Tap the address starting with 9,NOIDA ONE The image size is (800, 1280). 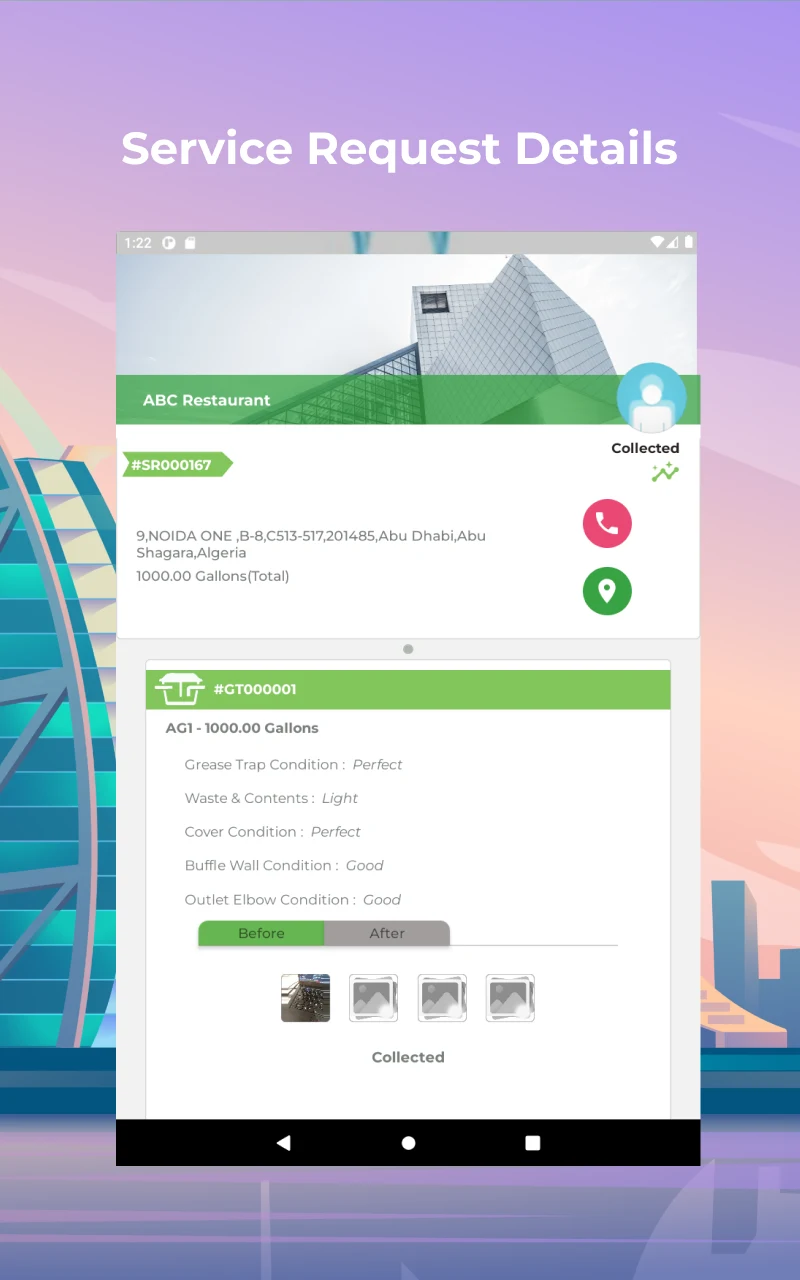pyautogui.click(x=311, y=544)
